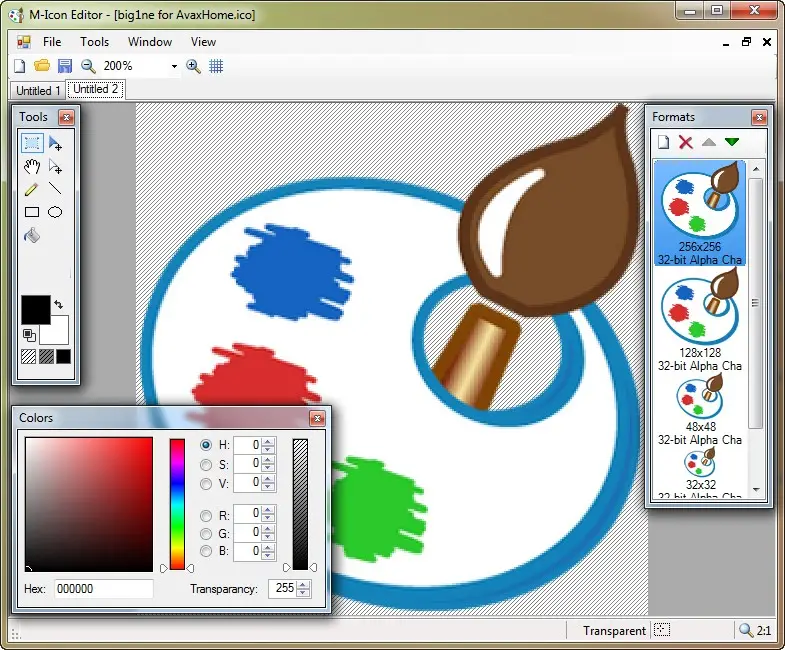Open the View menu

click(203, 42)
